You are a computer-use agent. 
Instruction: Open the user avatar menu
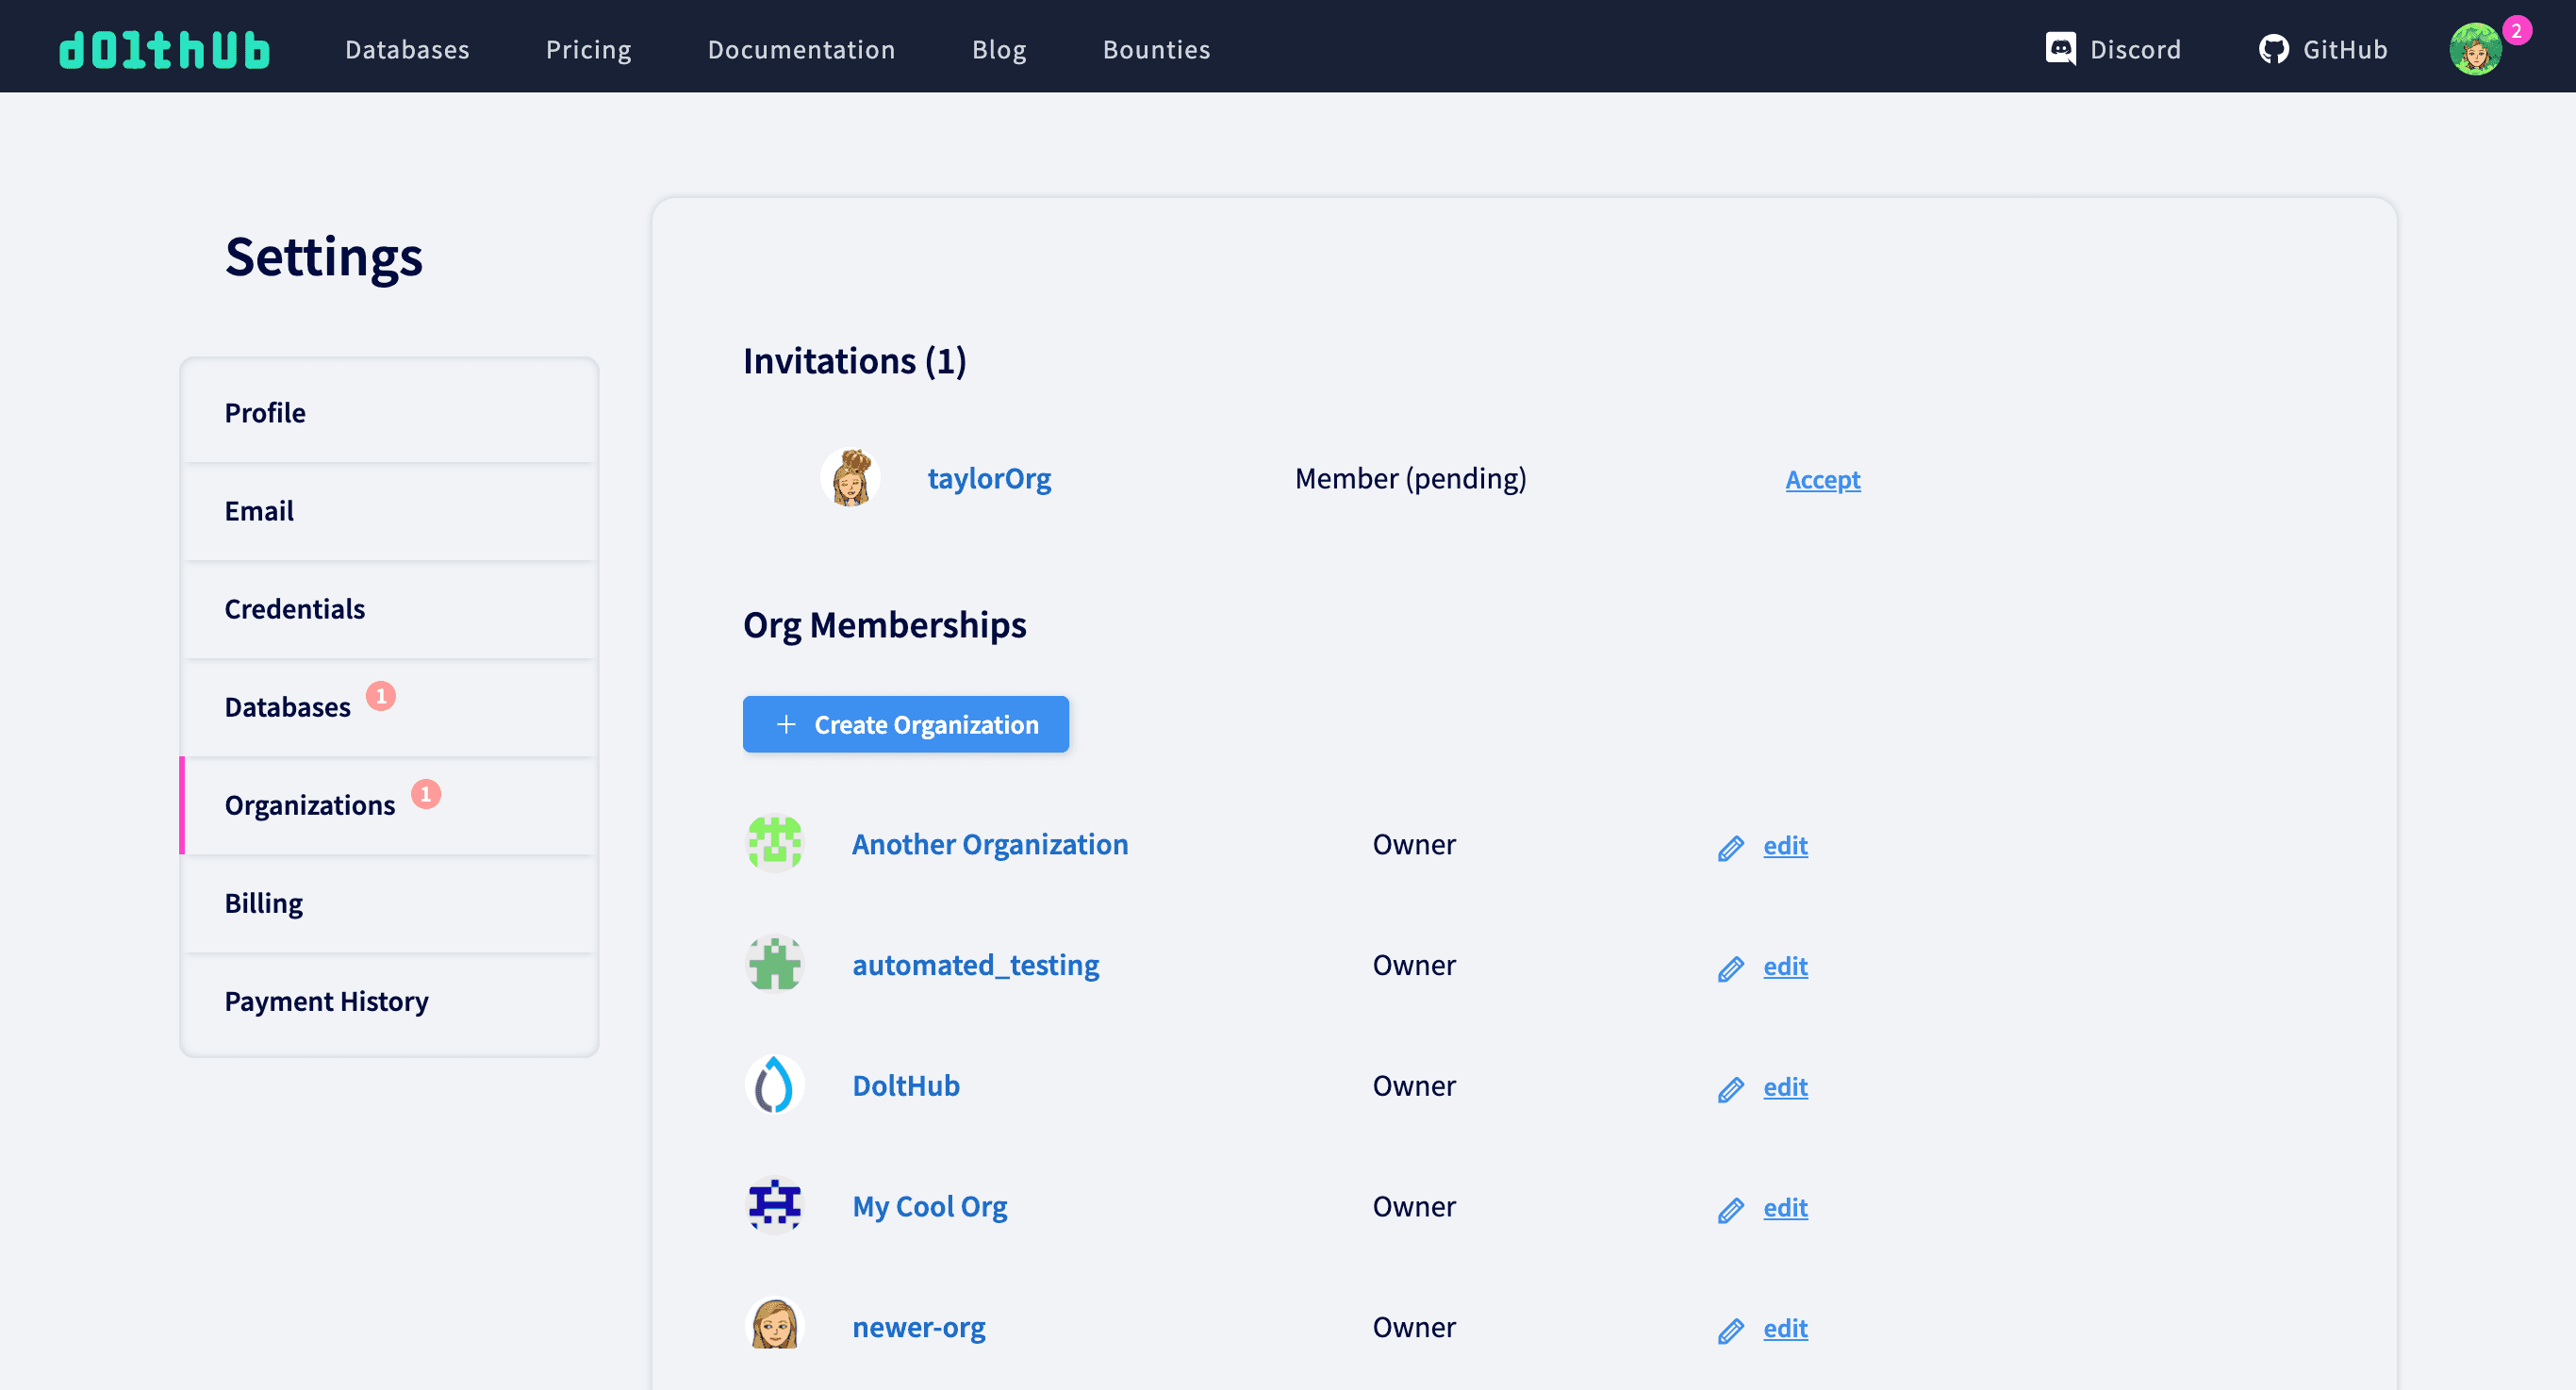click(2475, 49)
